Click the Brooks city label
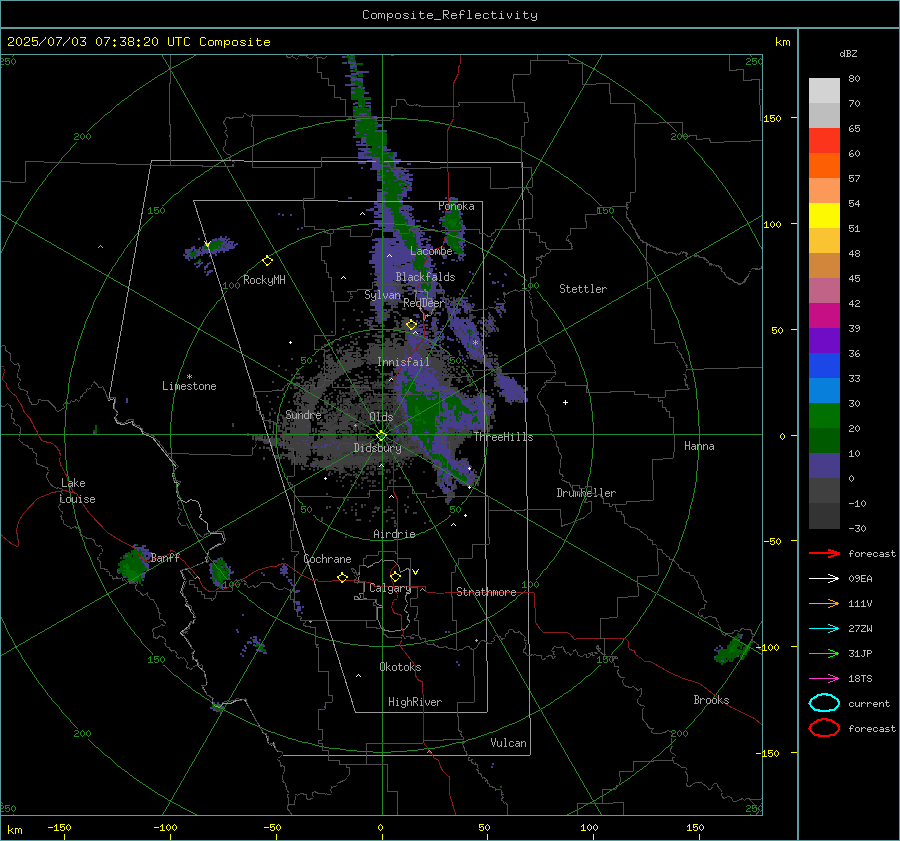This screenshot has height=841, width=900. 711,700
